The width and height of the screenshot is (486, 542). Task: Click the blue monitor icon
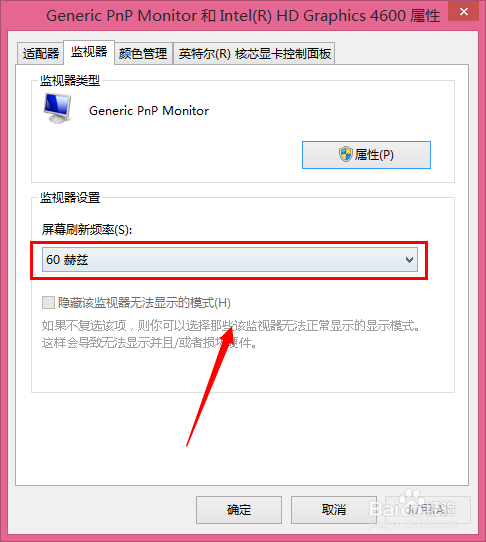point(58,108)
